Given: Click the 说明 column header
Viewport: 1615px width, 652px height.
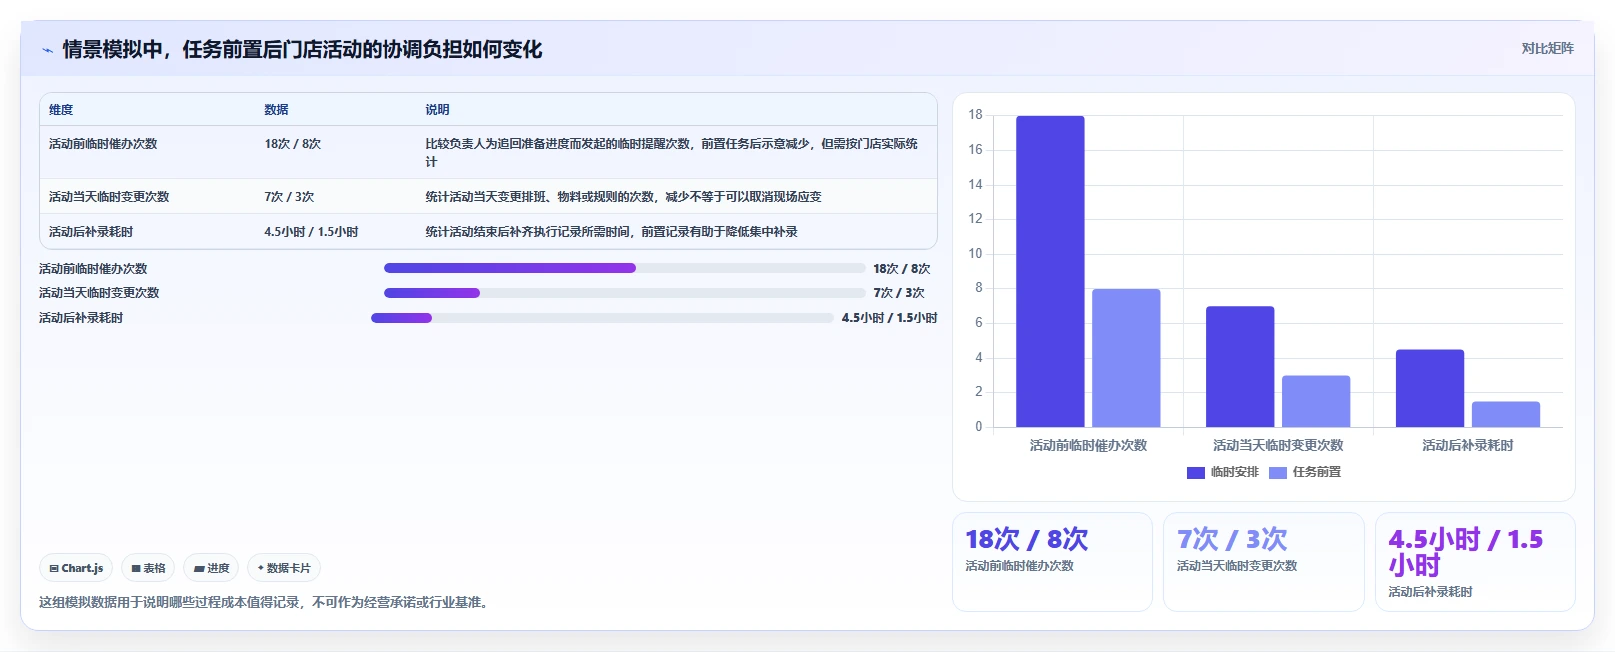Looking at the screenshot, I should pyautogui.click(x=437, y=110).
